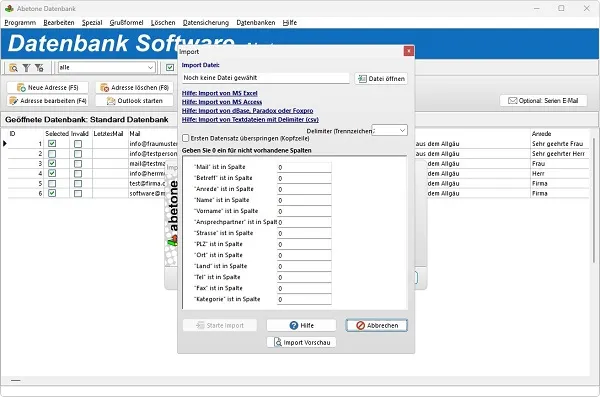The image size is (600, 397).
Task: Click the Import Datei path field
Action: [266, 78]
